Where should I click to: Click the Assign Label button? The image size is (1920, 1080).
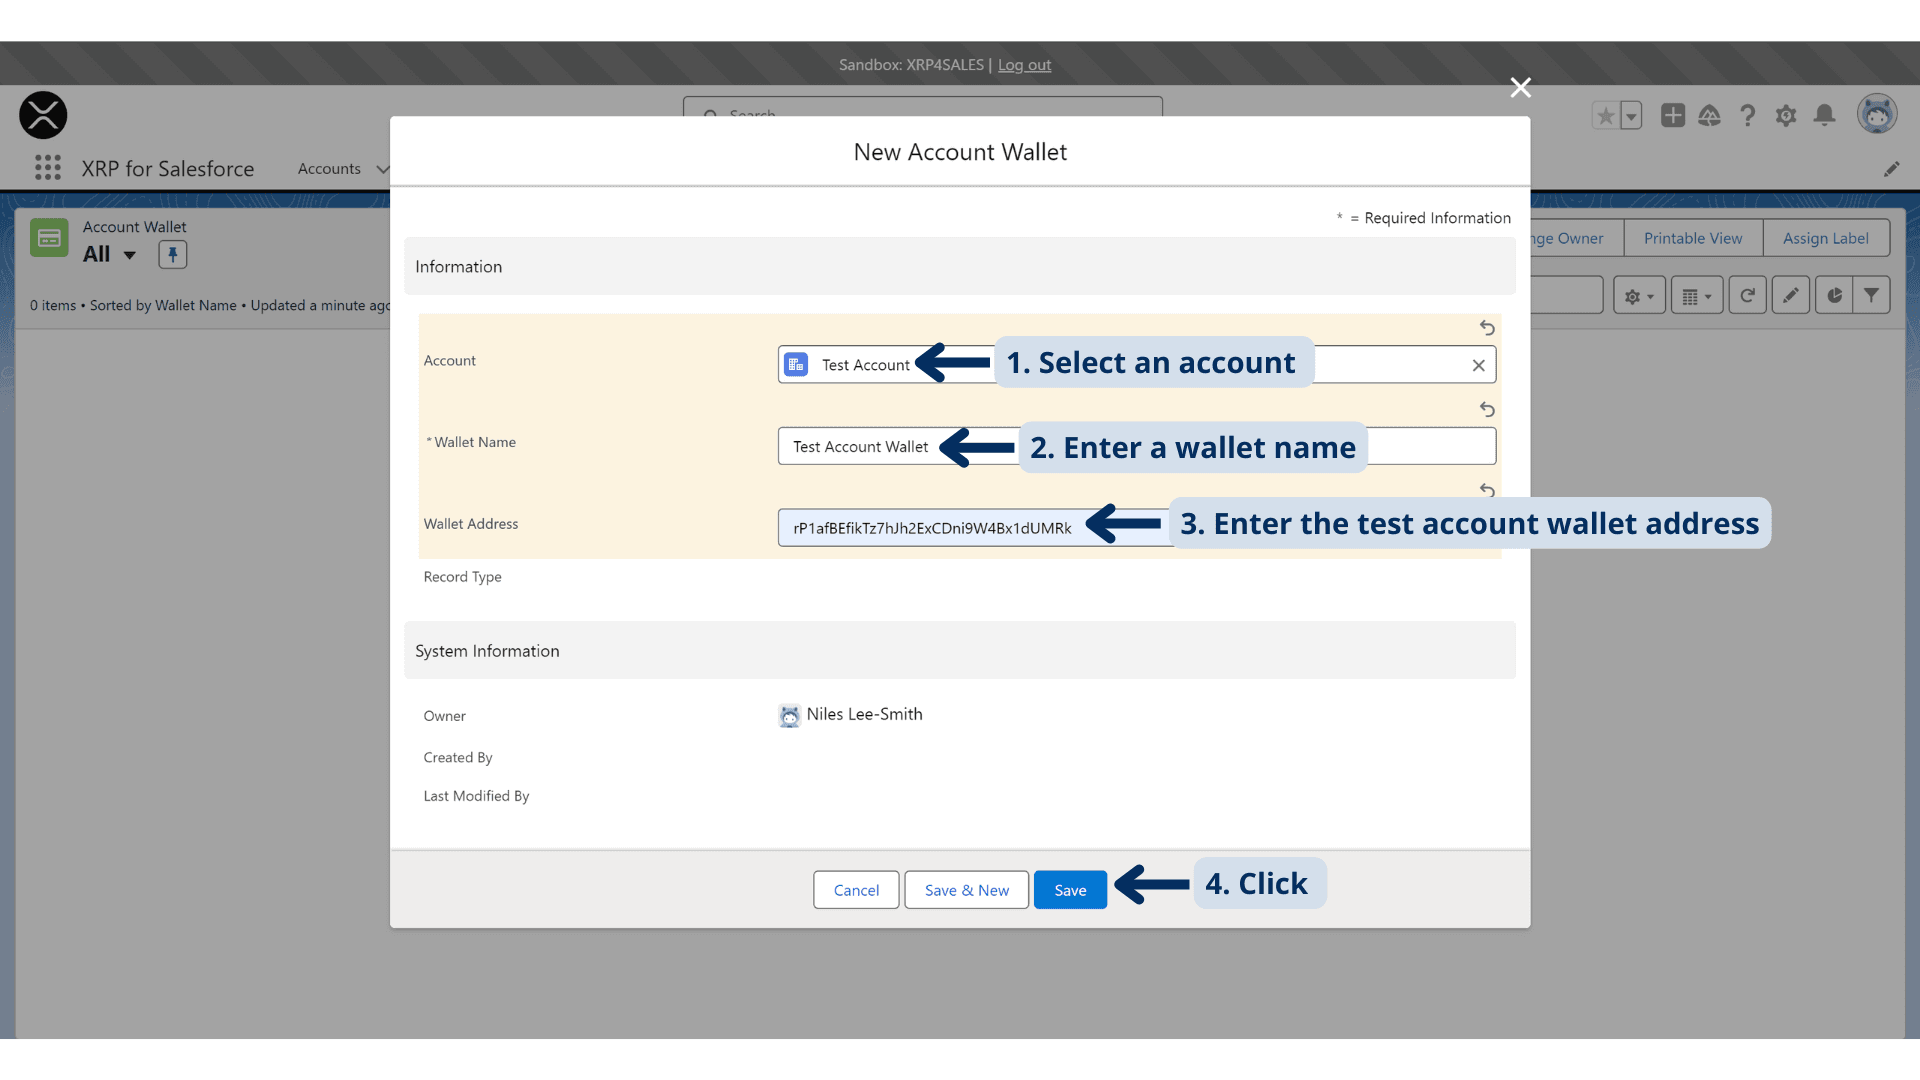[1825, 238]
